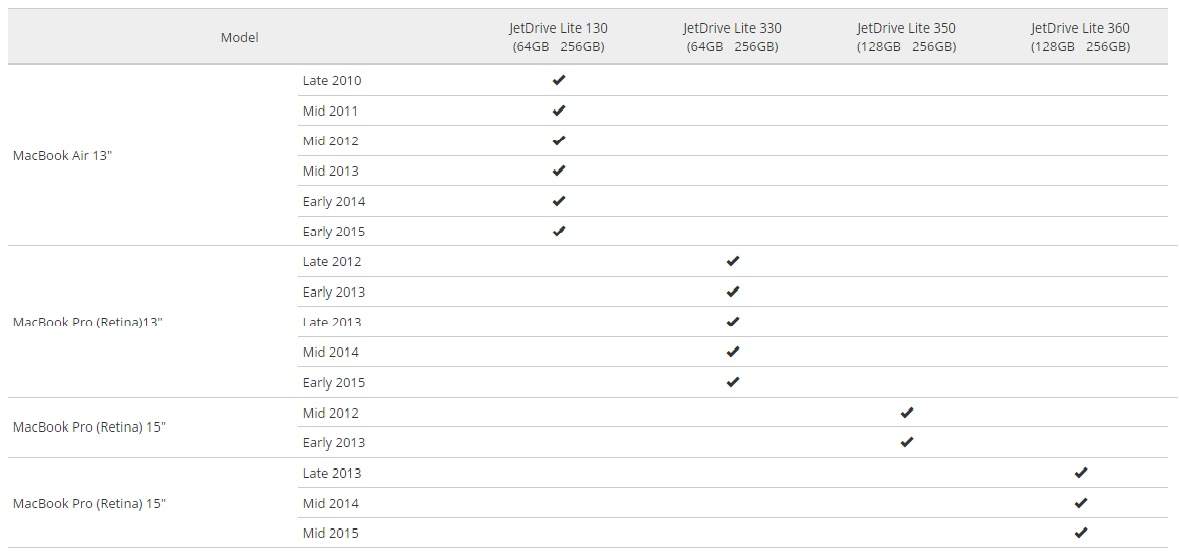1179x560 pixels.
Task: Click the checkmark in the Late 2012 row
Action: click(x=733, y=261)
